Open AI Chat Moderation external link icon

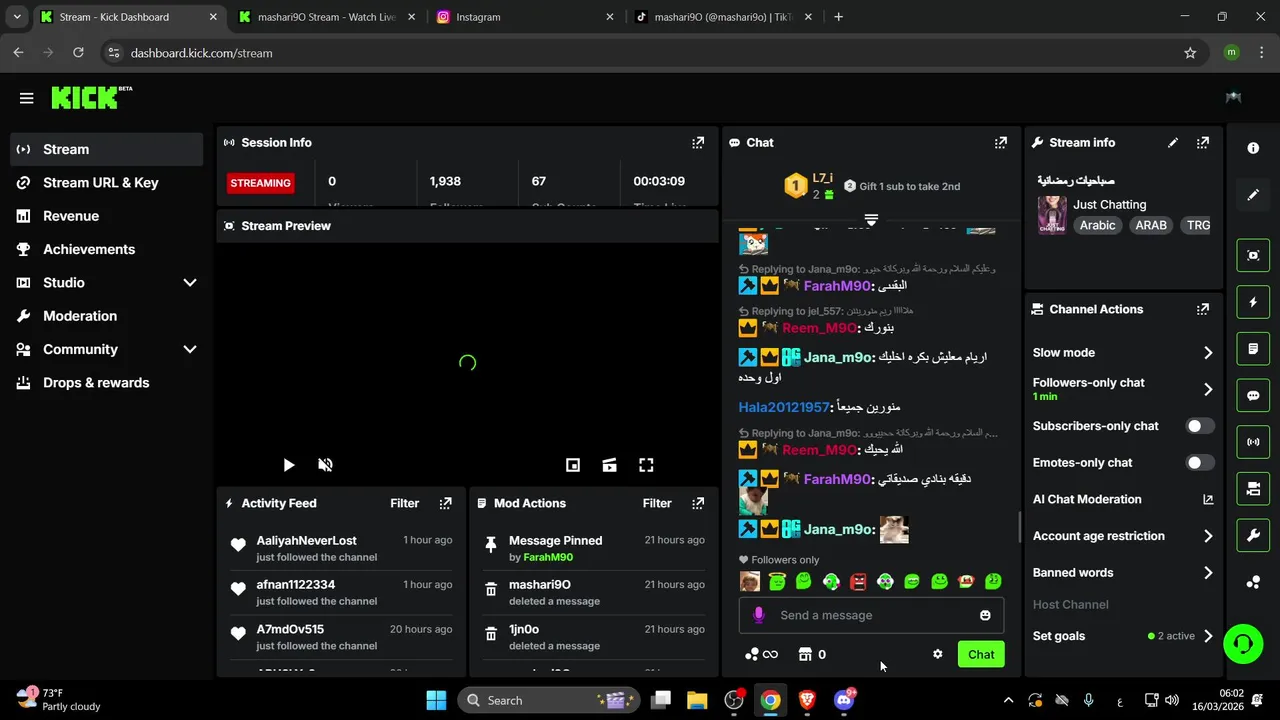[1207, 499]
